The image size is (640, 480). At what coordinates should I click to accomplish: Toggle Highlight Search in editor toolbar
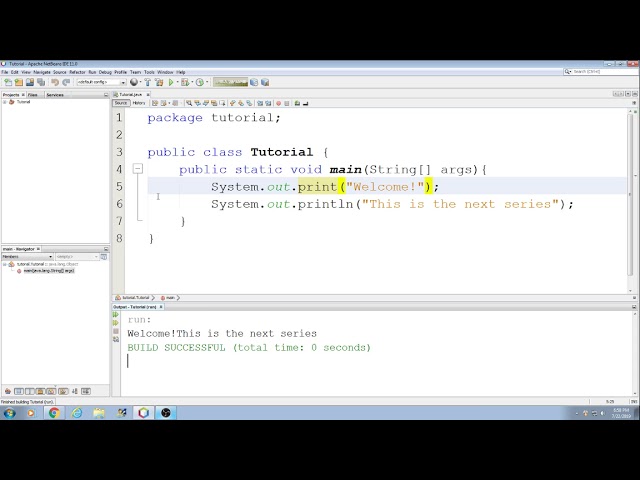pos(214,103)
